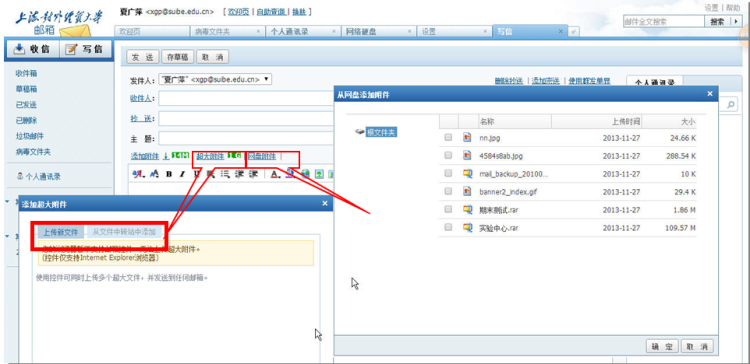This screenshot has height=364, width=750.
Task: Click the nn.jpg file type icon
Action: (x=467, y=138)
